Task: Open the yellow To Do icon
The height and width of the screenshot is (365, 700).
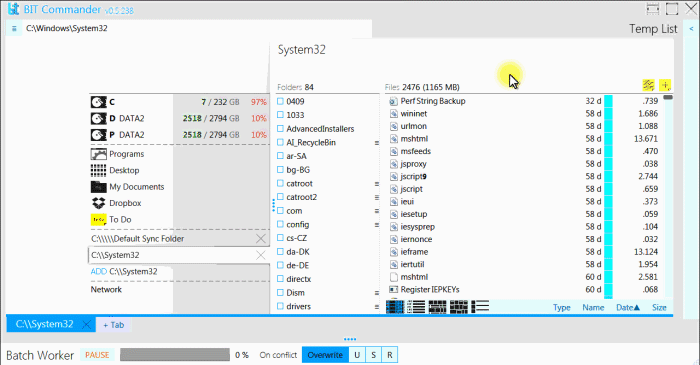Action: 98,220
